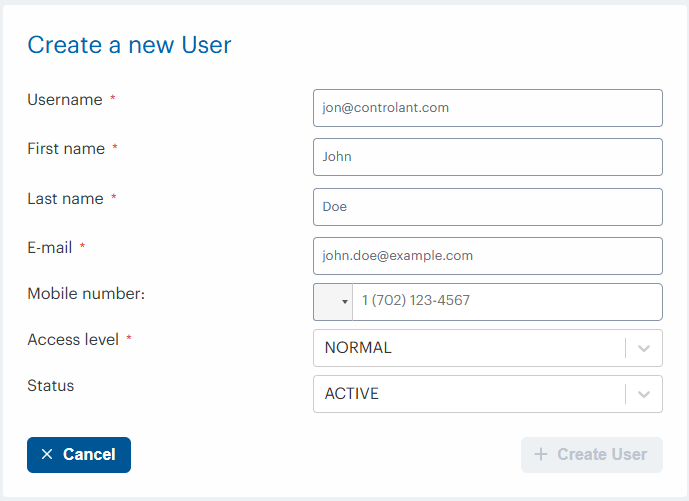The width and height of the screenshot is (689, 501).
Task: Click the 'Create a new User' heading
Action: pyautogui.click(x=129, y=45)
